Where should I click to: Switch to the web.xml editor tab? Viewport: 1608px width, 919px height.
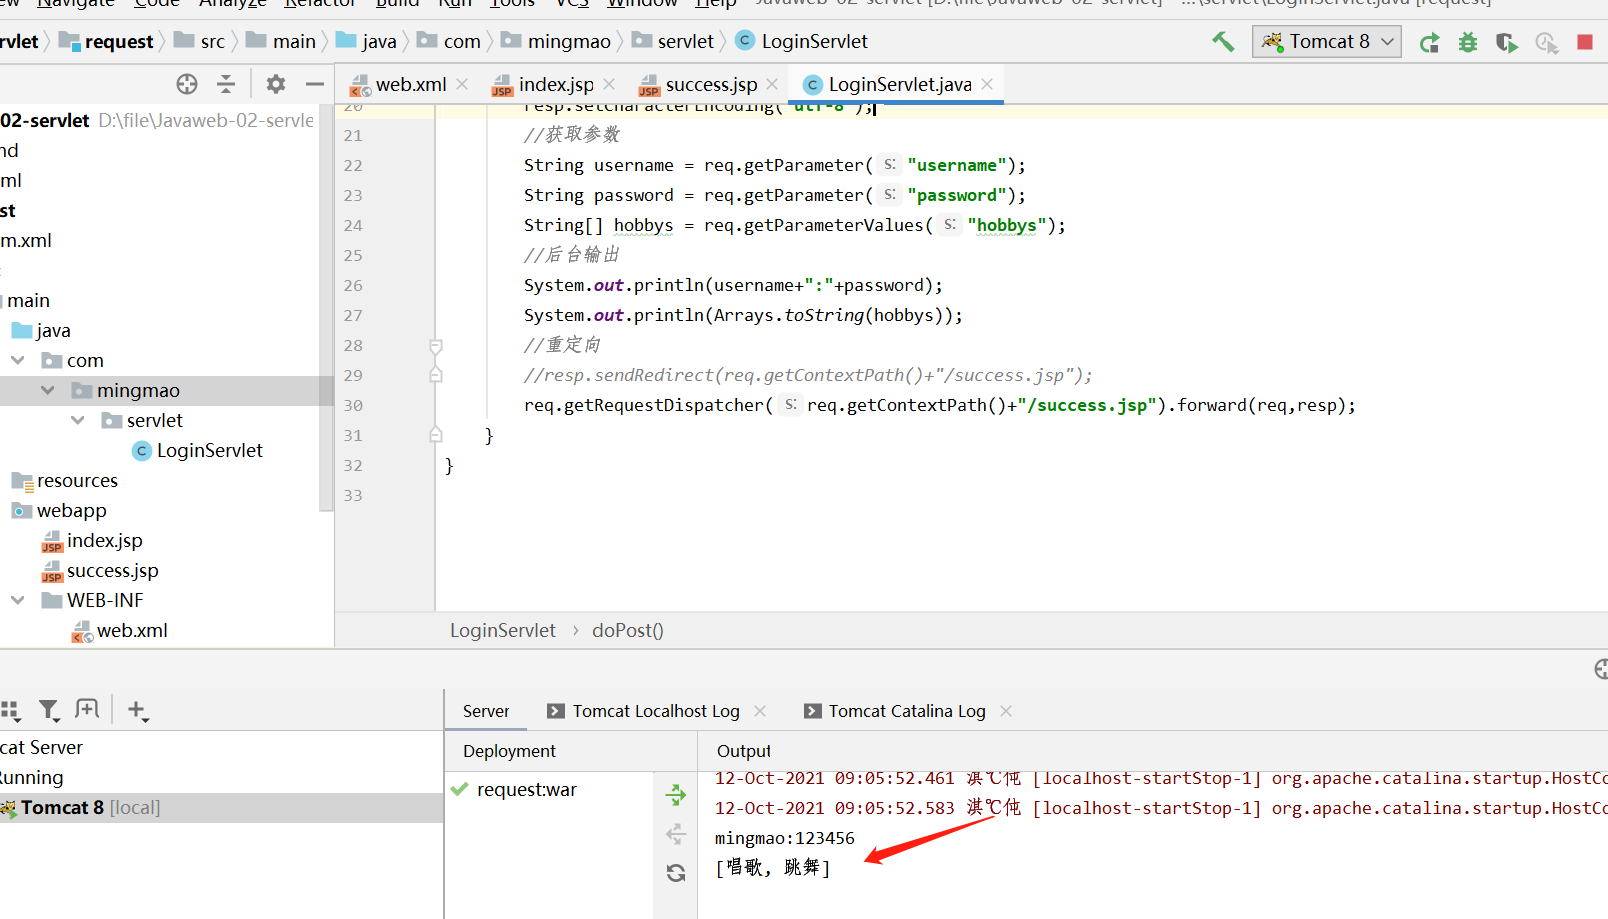(x=398, y=85)
